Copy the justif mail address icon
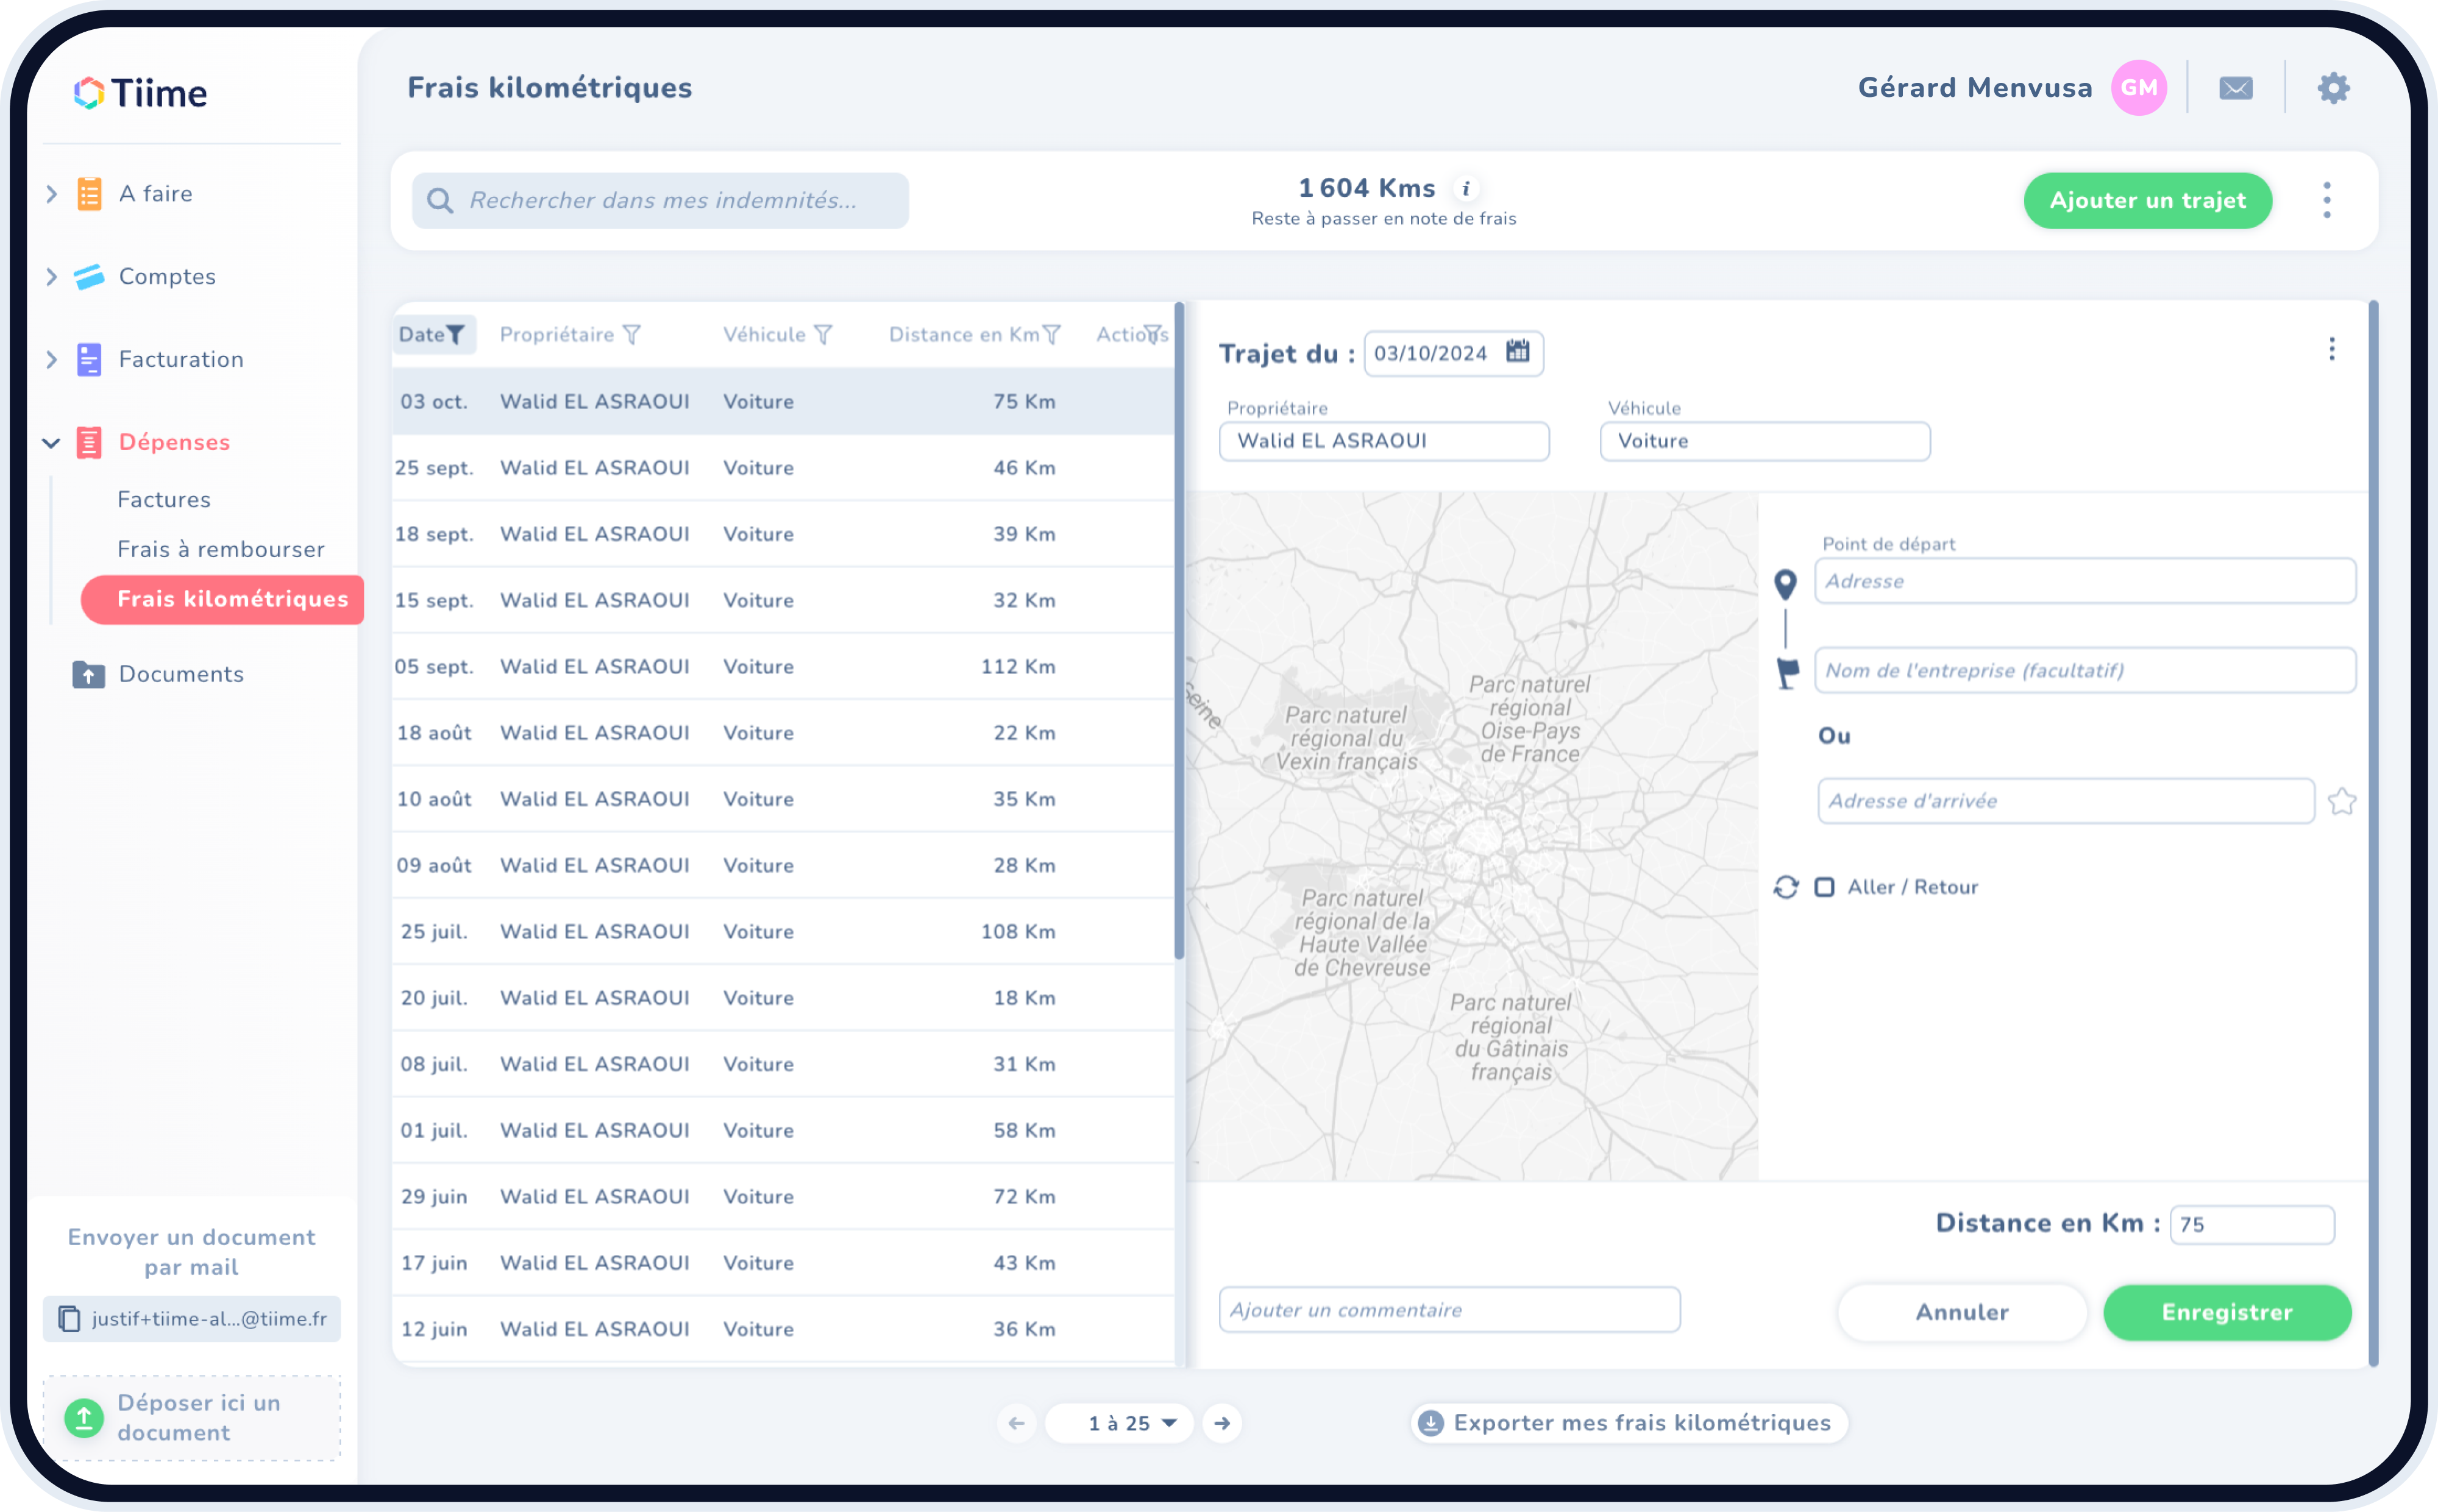Image resolution: width=2438 pixels, height=1512 pixels. pyautogui.click(x=69, y=1319)
